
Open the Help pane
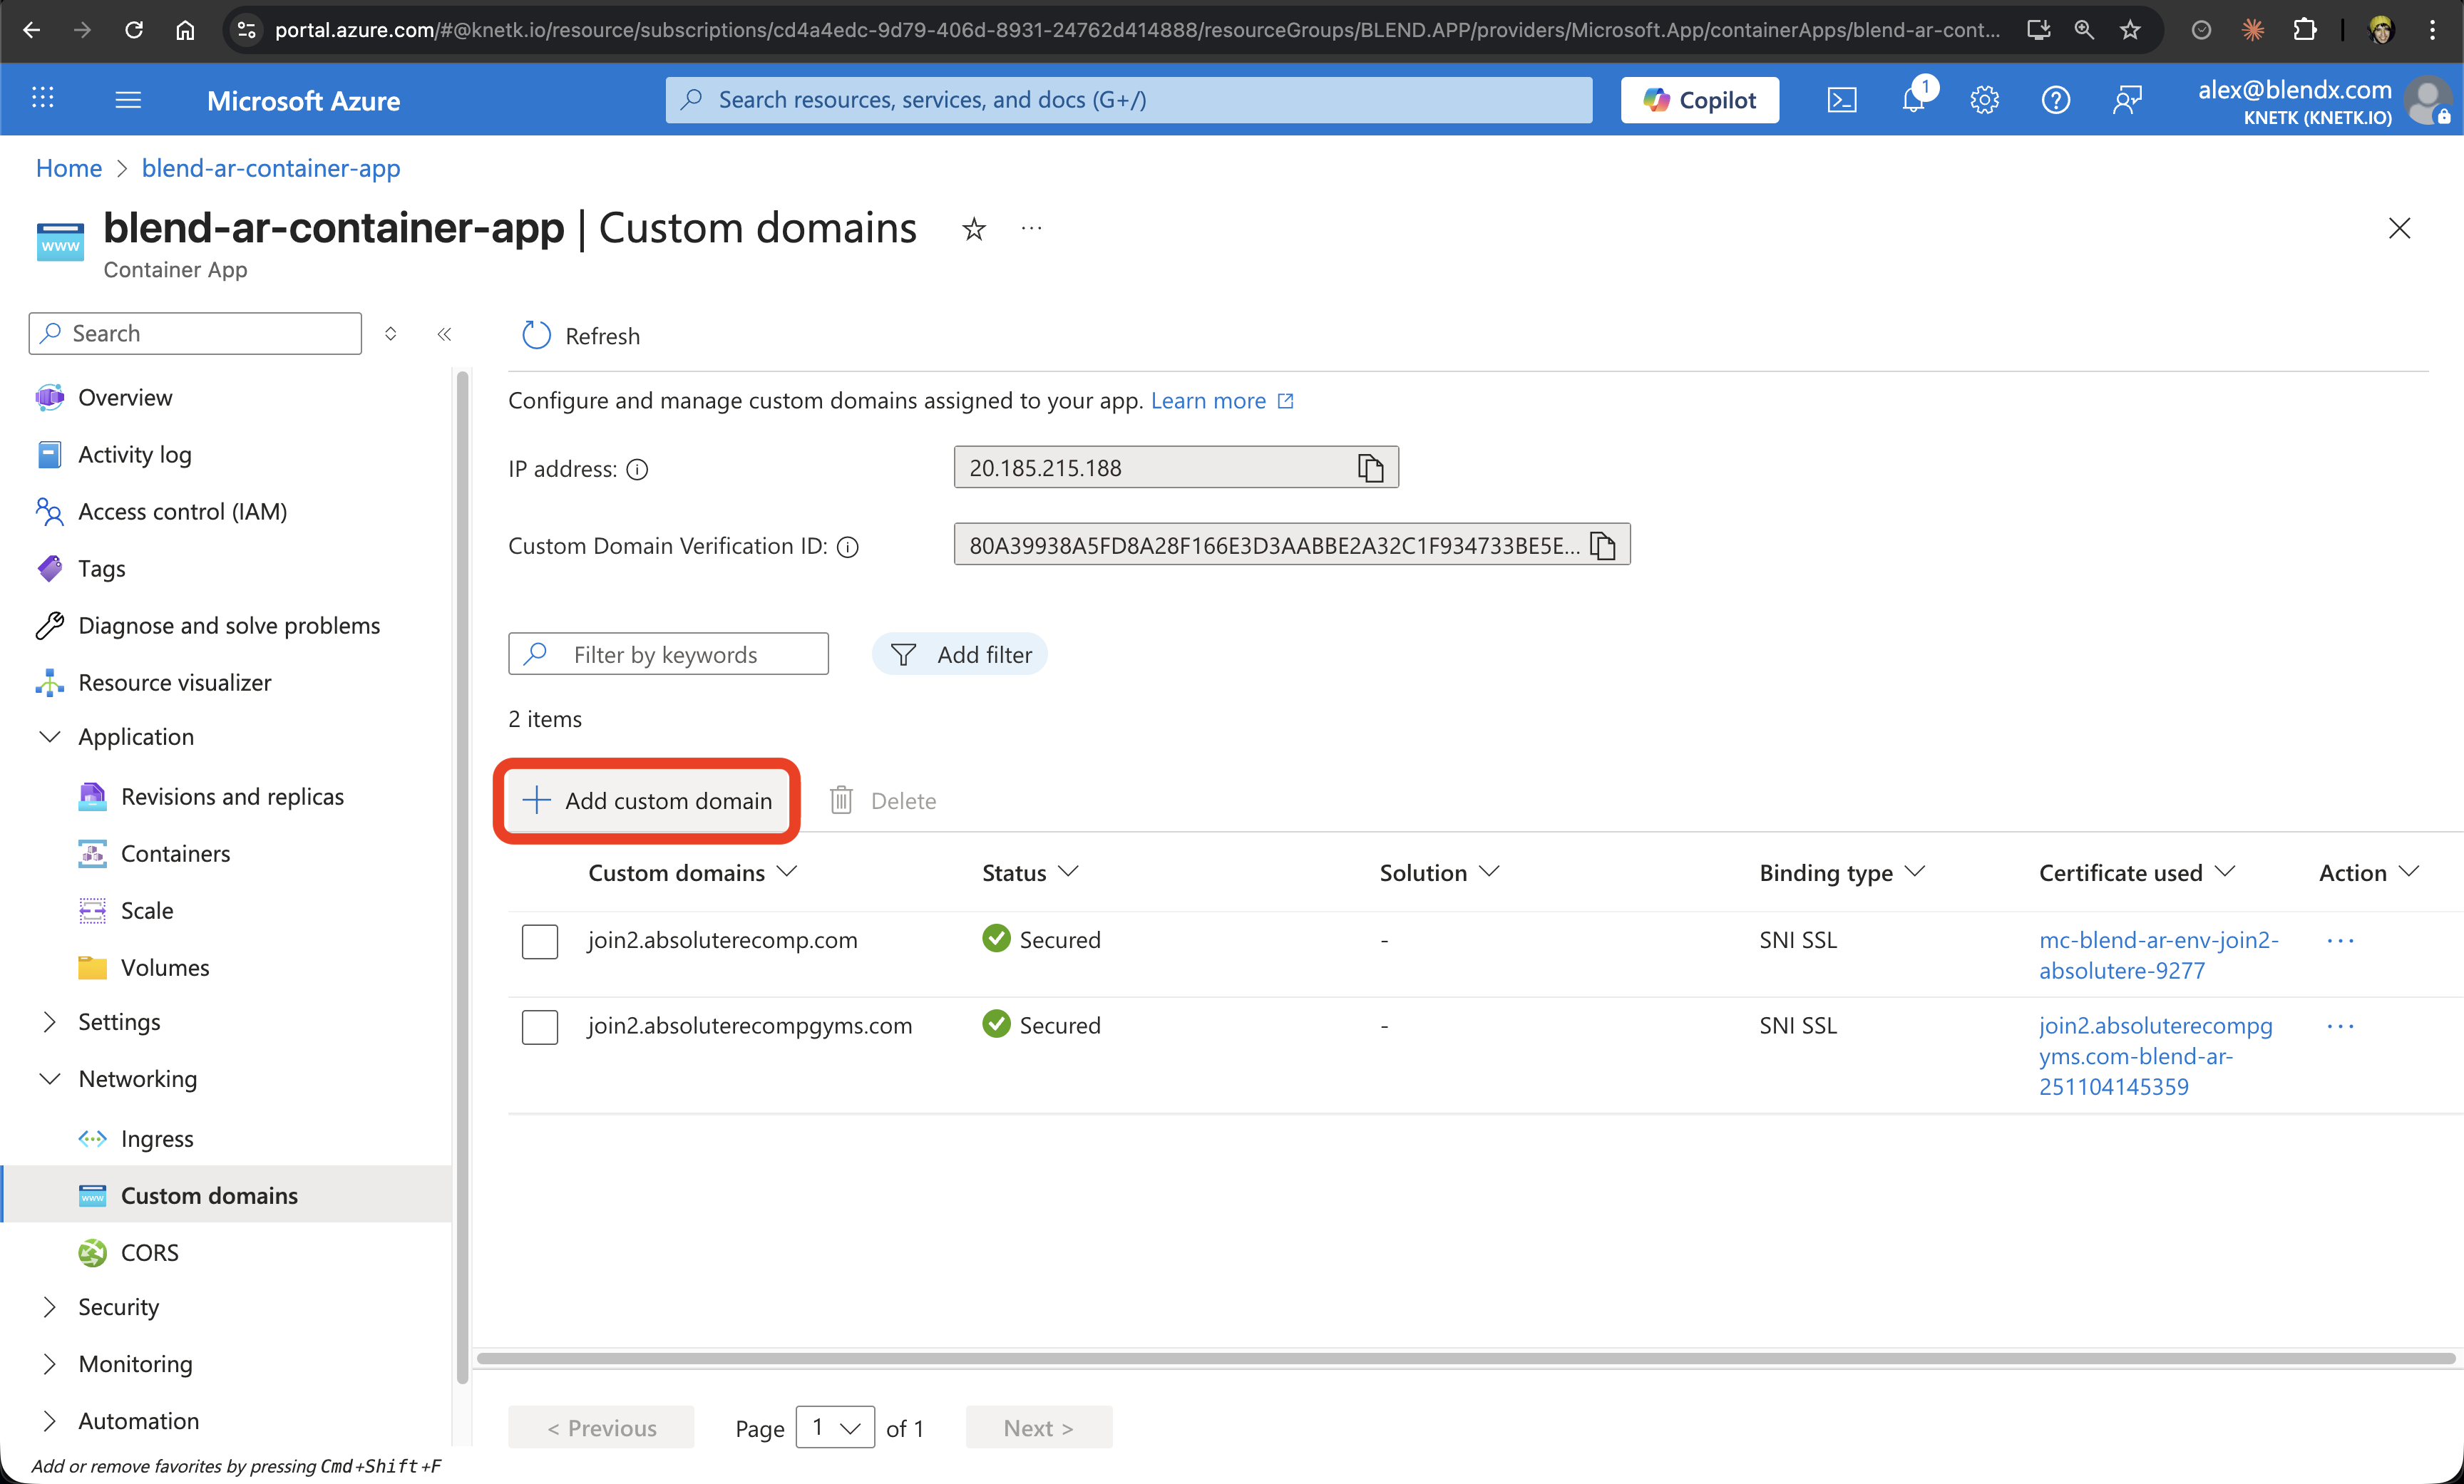[x=2056, y=99]
